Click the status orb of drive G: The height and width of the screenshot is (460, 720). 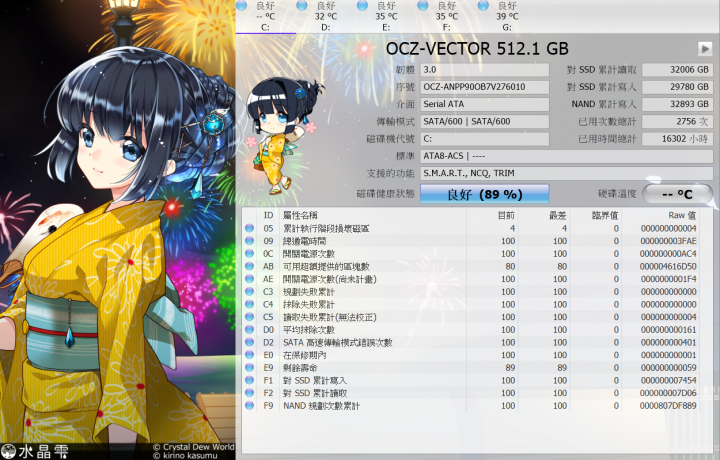click(x=483, y=6)
